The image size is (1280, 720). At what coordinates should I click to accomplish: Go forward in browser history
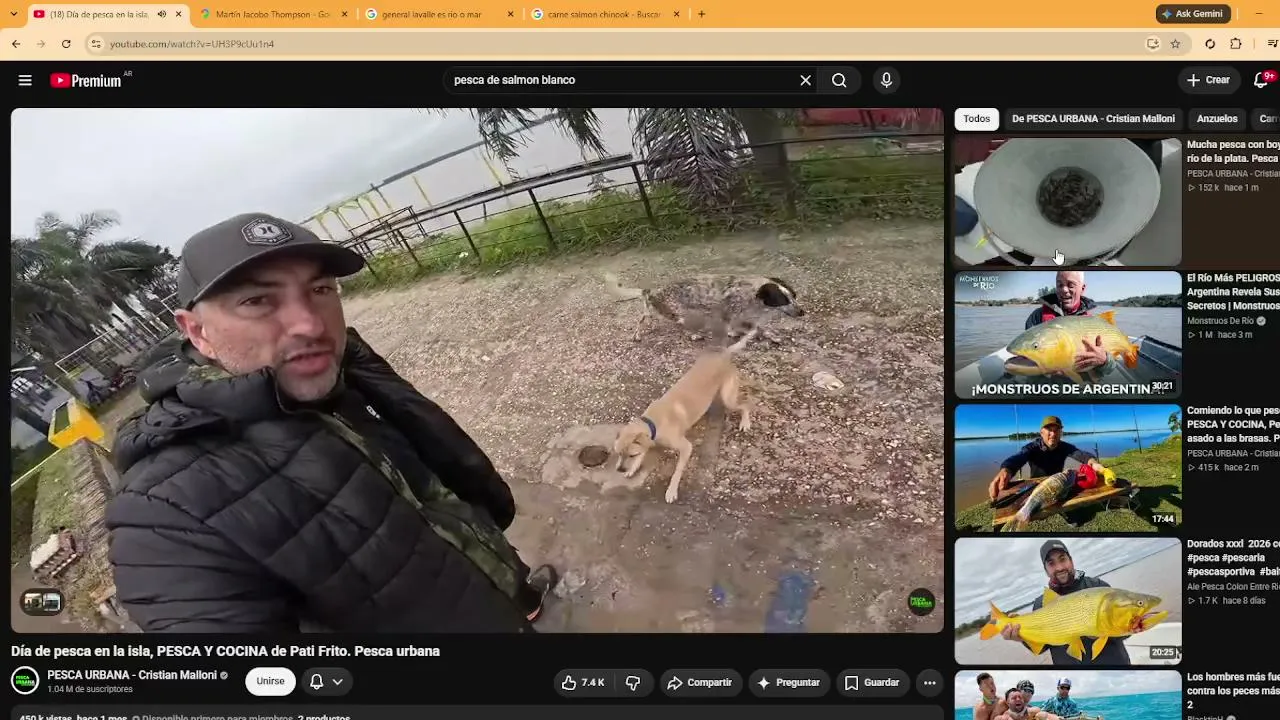pyautogui.click(x=41, y=44)
